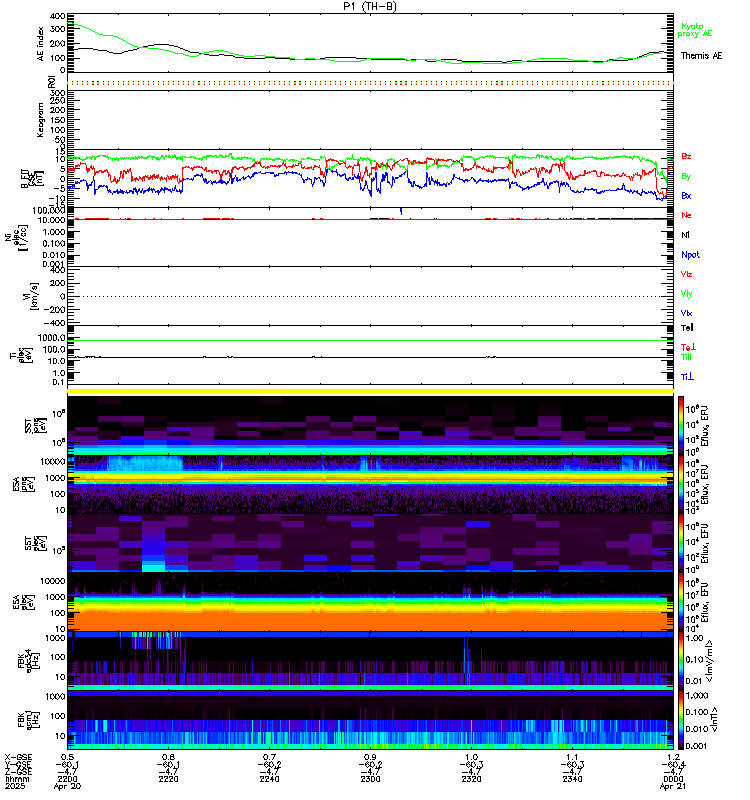Click the 2220 time tick label

(168, 779)
